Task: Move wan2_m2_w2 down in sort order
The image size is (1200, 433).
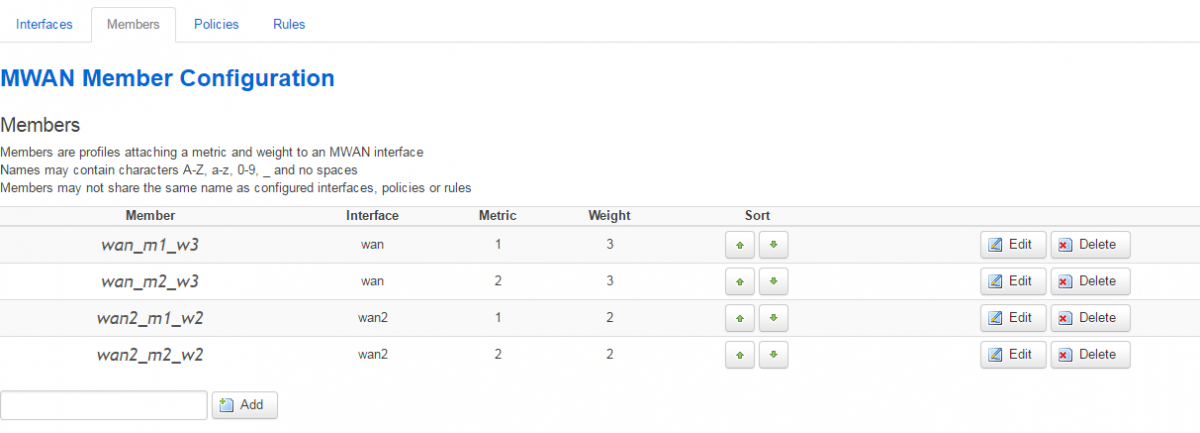Action: pos(773,355)
